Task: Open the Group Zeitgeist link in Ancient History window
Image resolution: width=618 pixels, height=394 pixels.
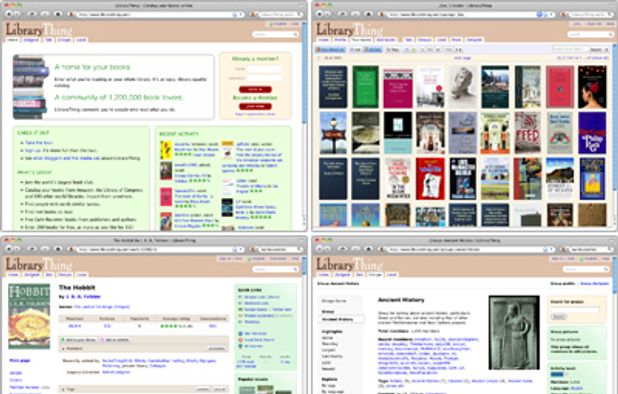Action: [x=595, y=284]
